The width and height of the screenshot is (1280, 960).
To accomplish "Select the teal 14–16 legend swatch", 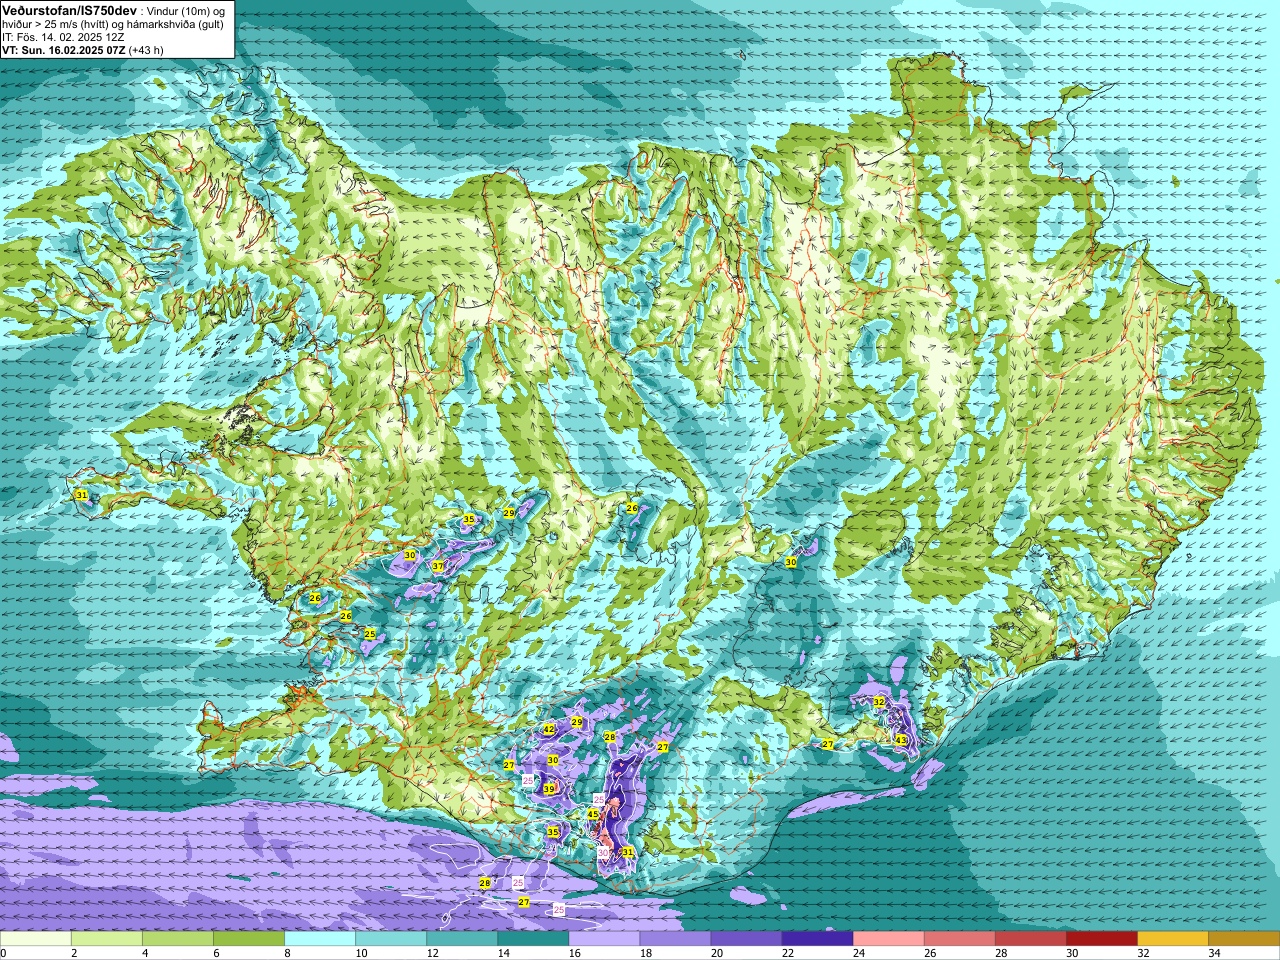I will [x=533, y=939].
